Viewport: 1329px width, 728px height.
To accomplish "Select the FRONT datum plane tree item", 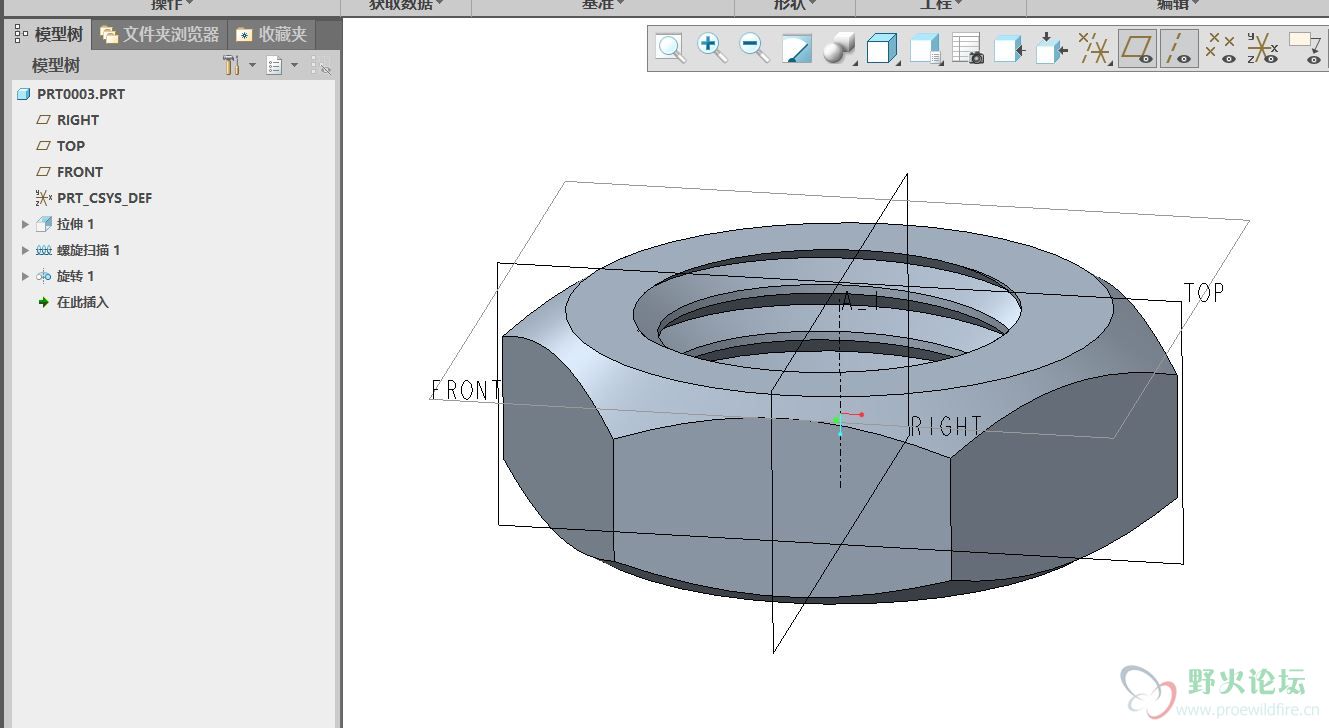I will pyautogui.click(x=80, y=172).
